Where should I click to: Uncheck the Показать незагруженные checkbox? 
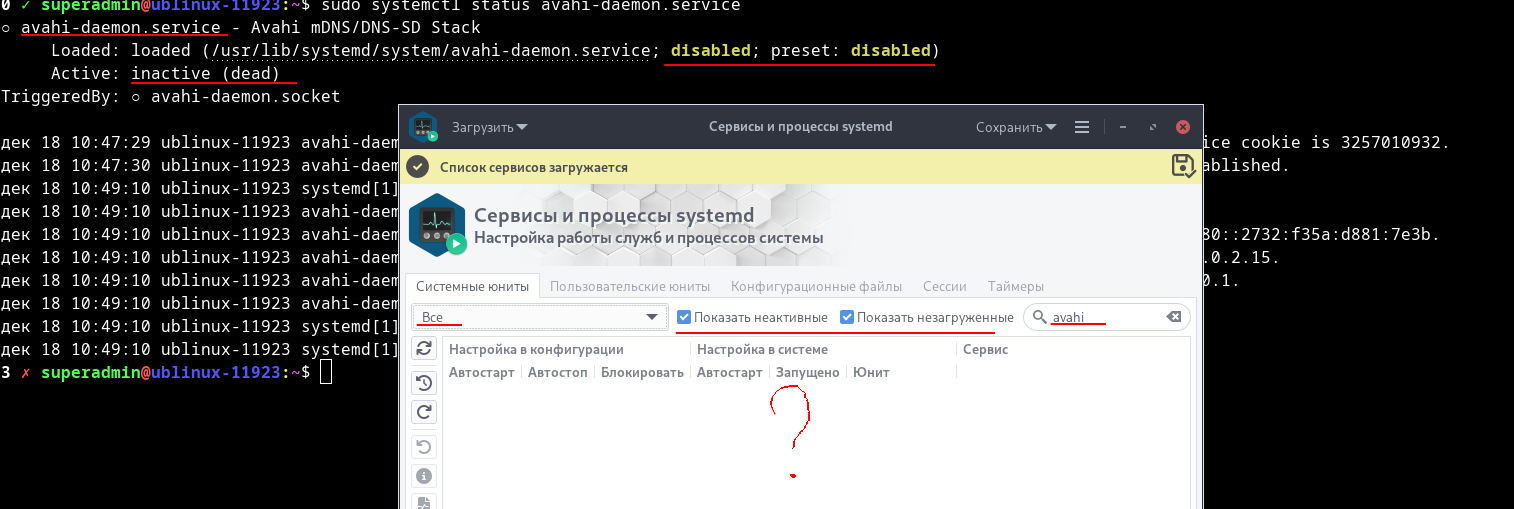pos(847,317)
